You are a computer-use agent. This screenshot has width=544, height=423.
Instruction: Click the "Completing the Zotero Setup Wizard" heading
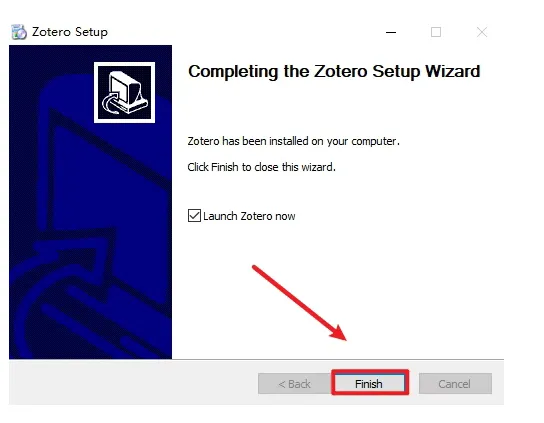coord(334,72)
